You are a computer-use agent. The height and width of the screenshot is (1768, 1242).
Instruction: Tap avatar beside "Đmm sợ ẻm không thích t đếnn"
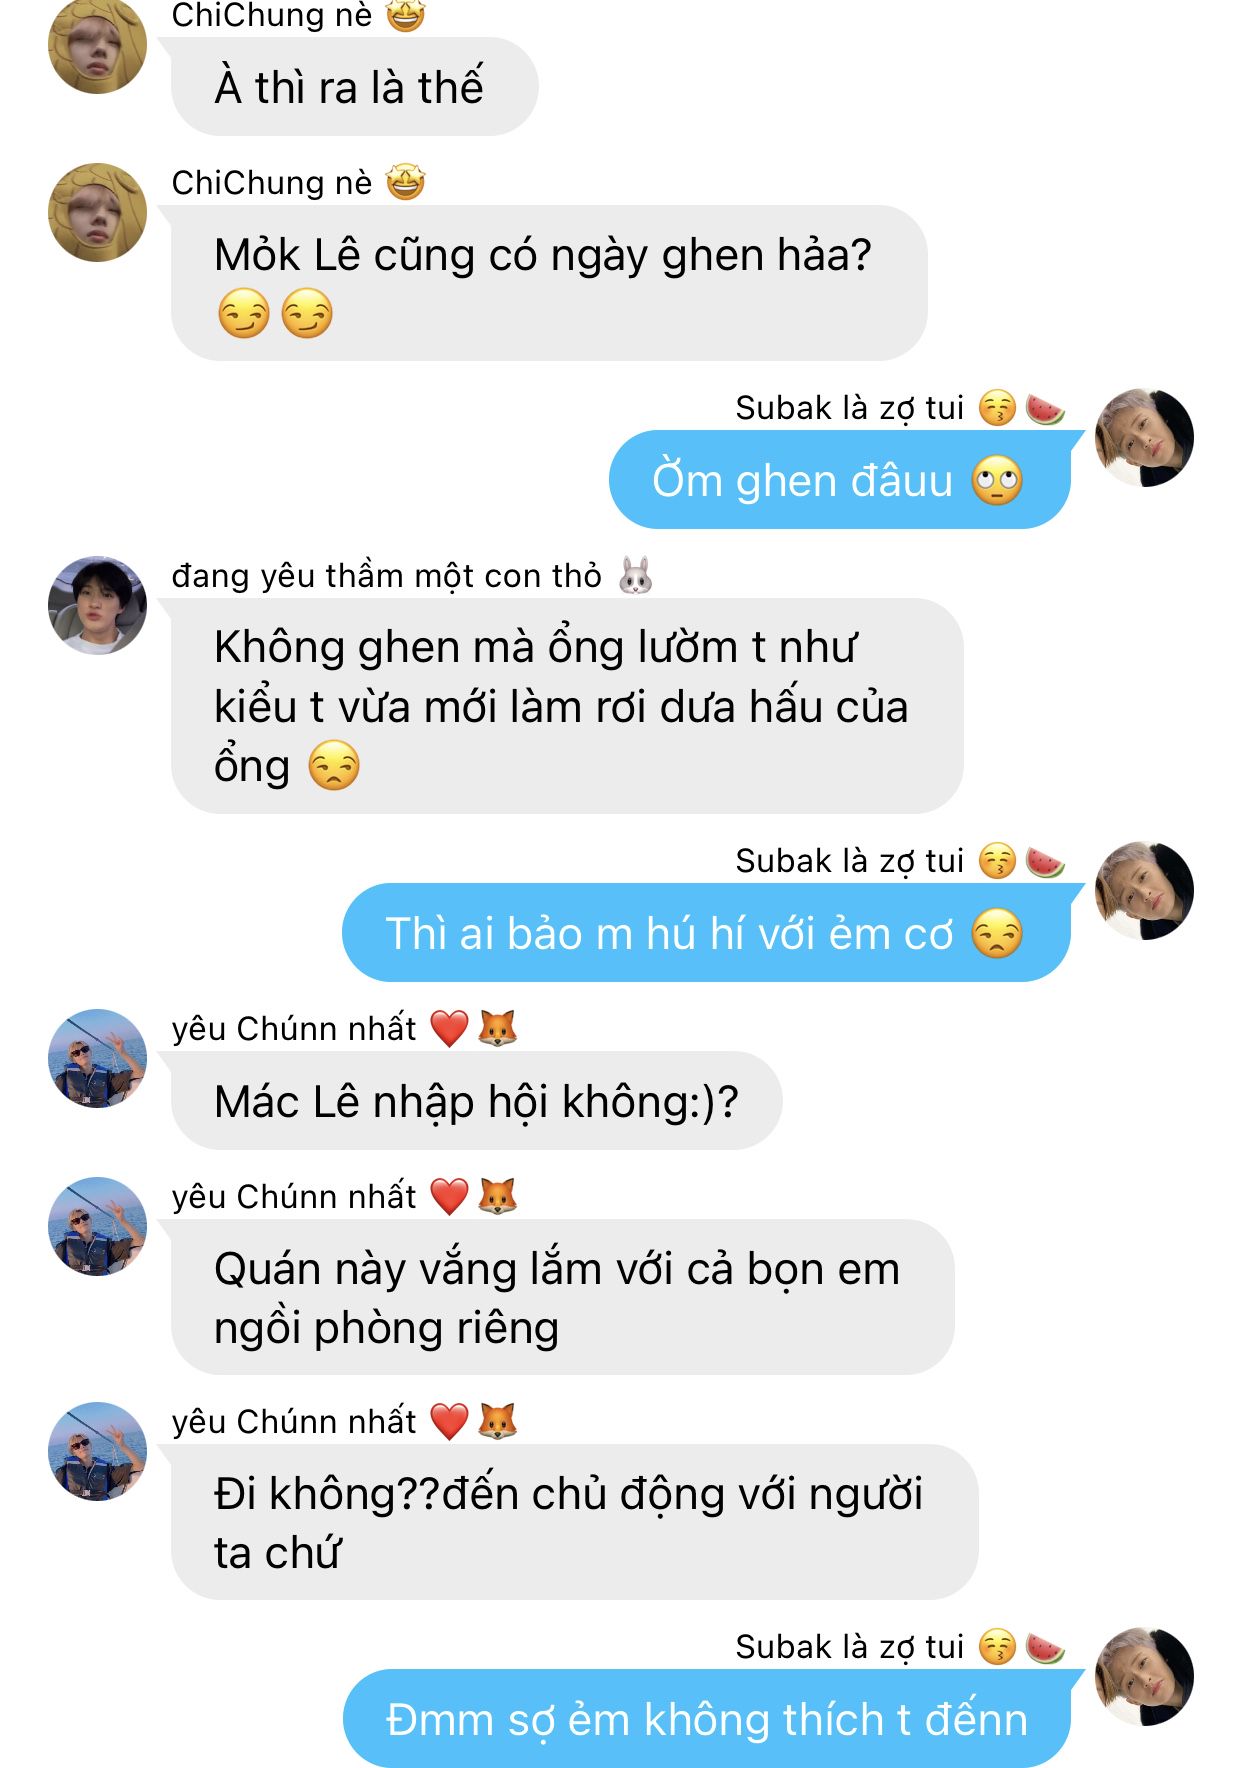click(x=1144, y=1677)
